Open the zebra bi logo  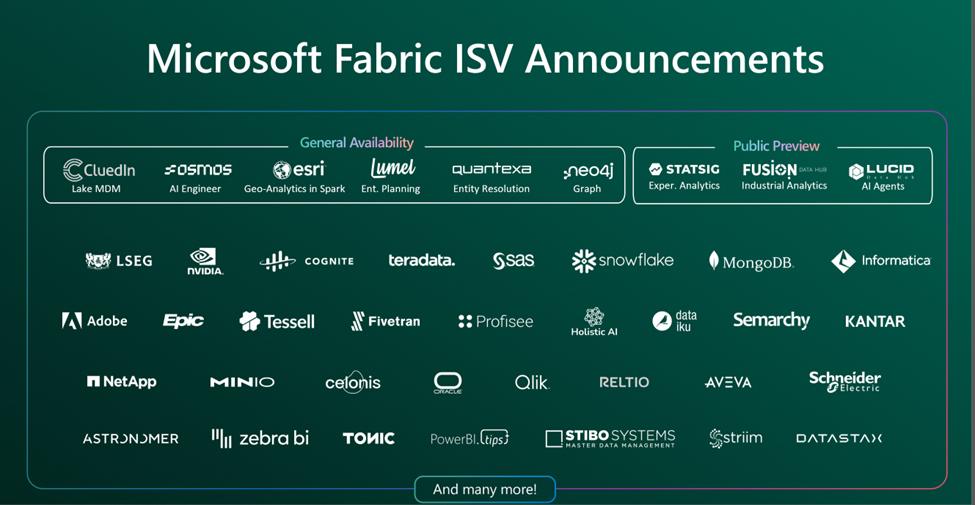260,438
